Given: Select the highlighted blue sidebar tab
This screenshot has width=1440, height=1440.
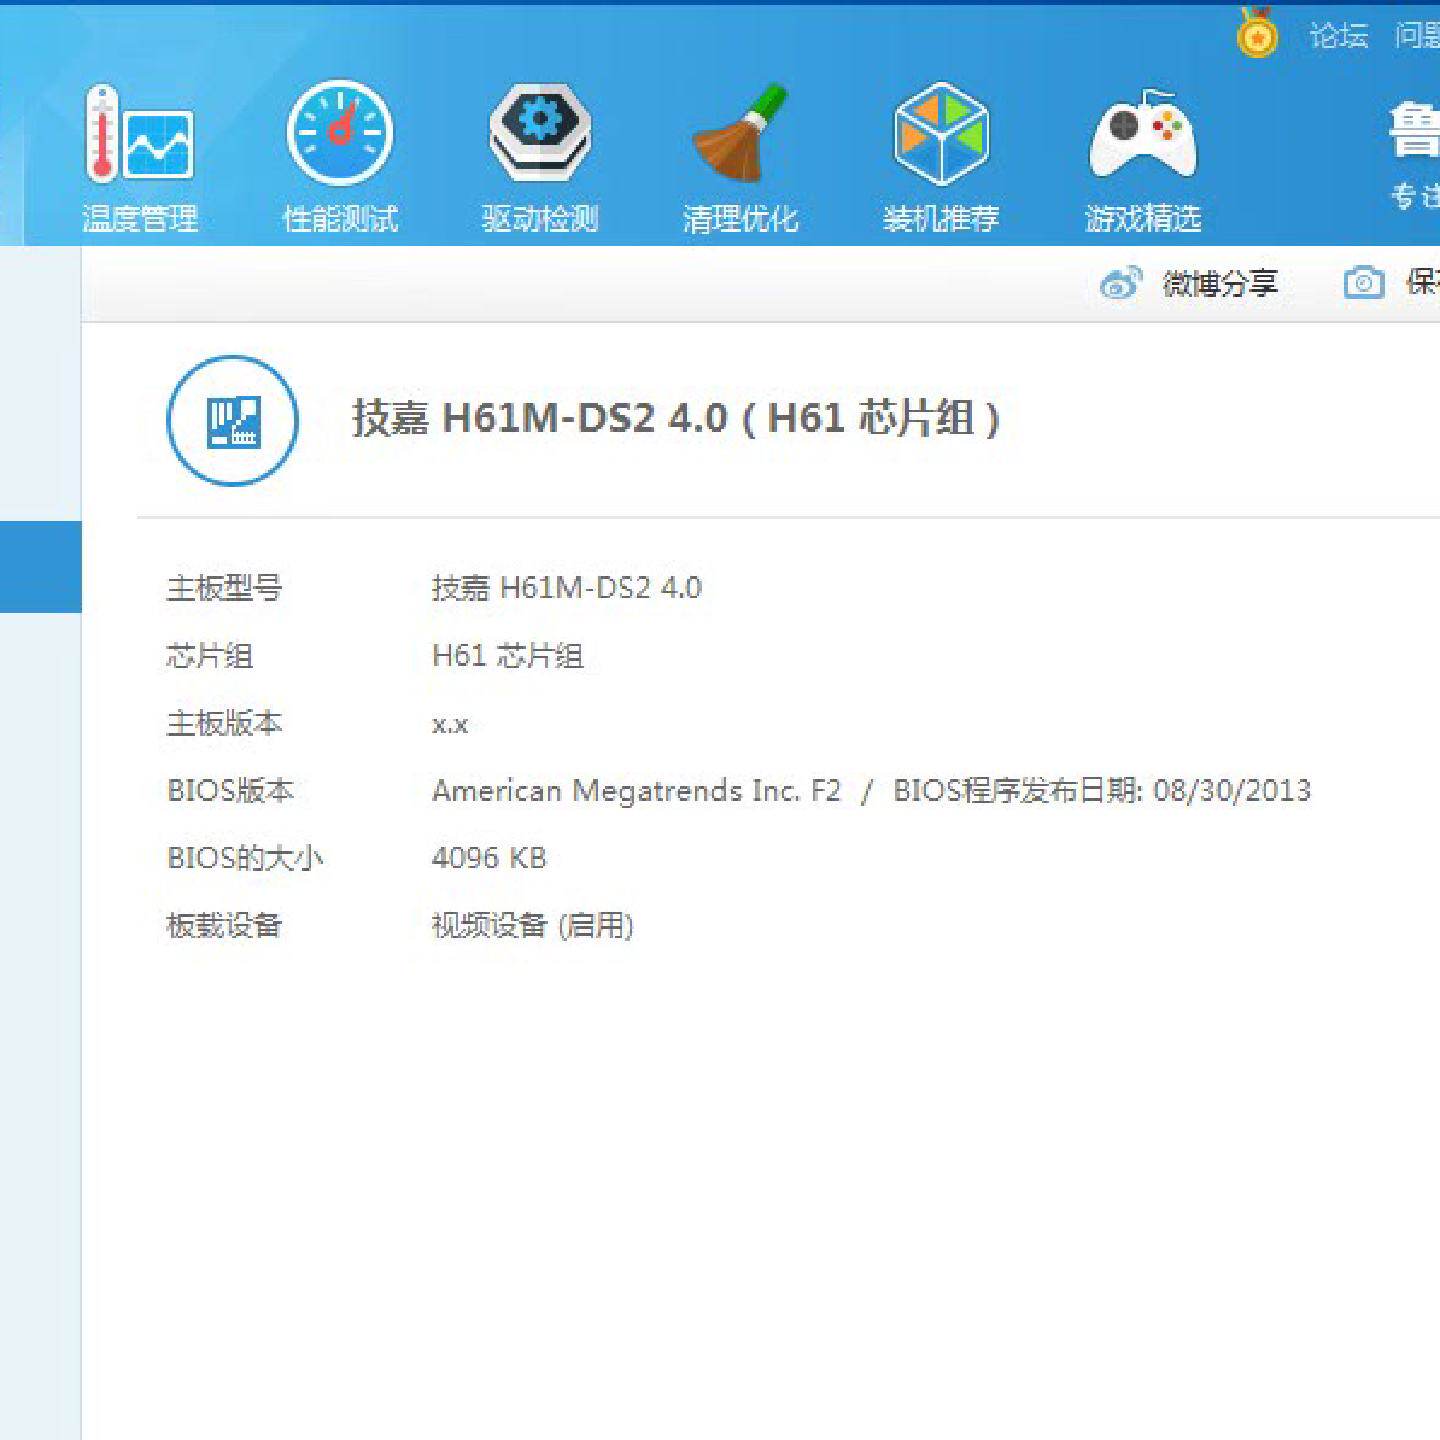Looking at the screenshot, I should tap(41, 566).
